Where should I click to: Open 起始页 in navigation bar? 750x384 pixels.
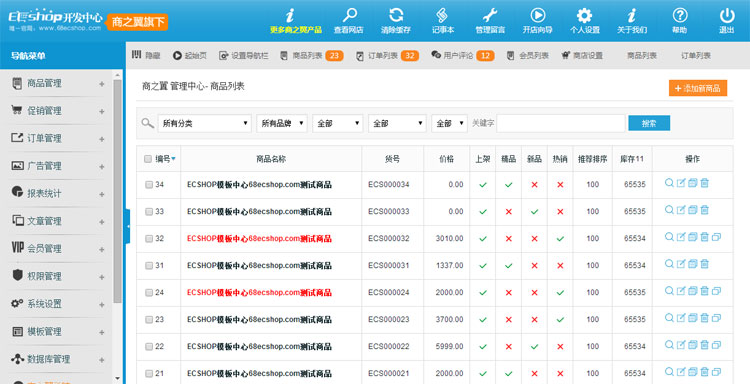(190, 55)
